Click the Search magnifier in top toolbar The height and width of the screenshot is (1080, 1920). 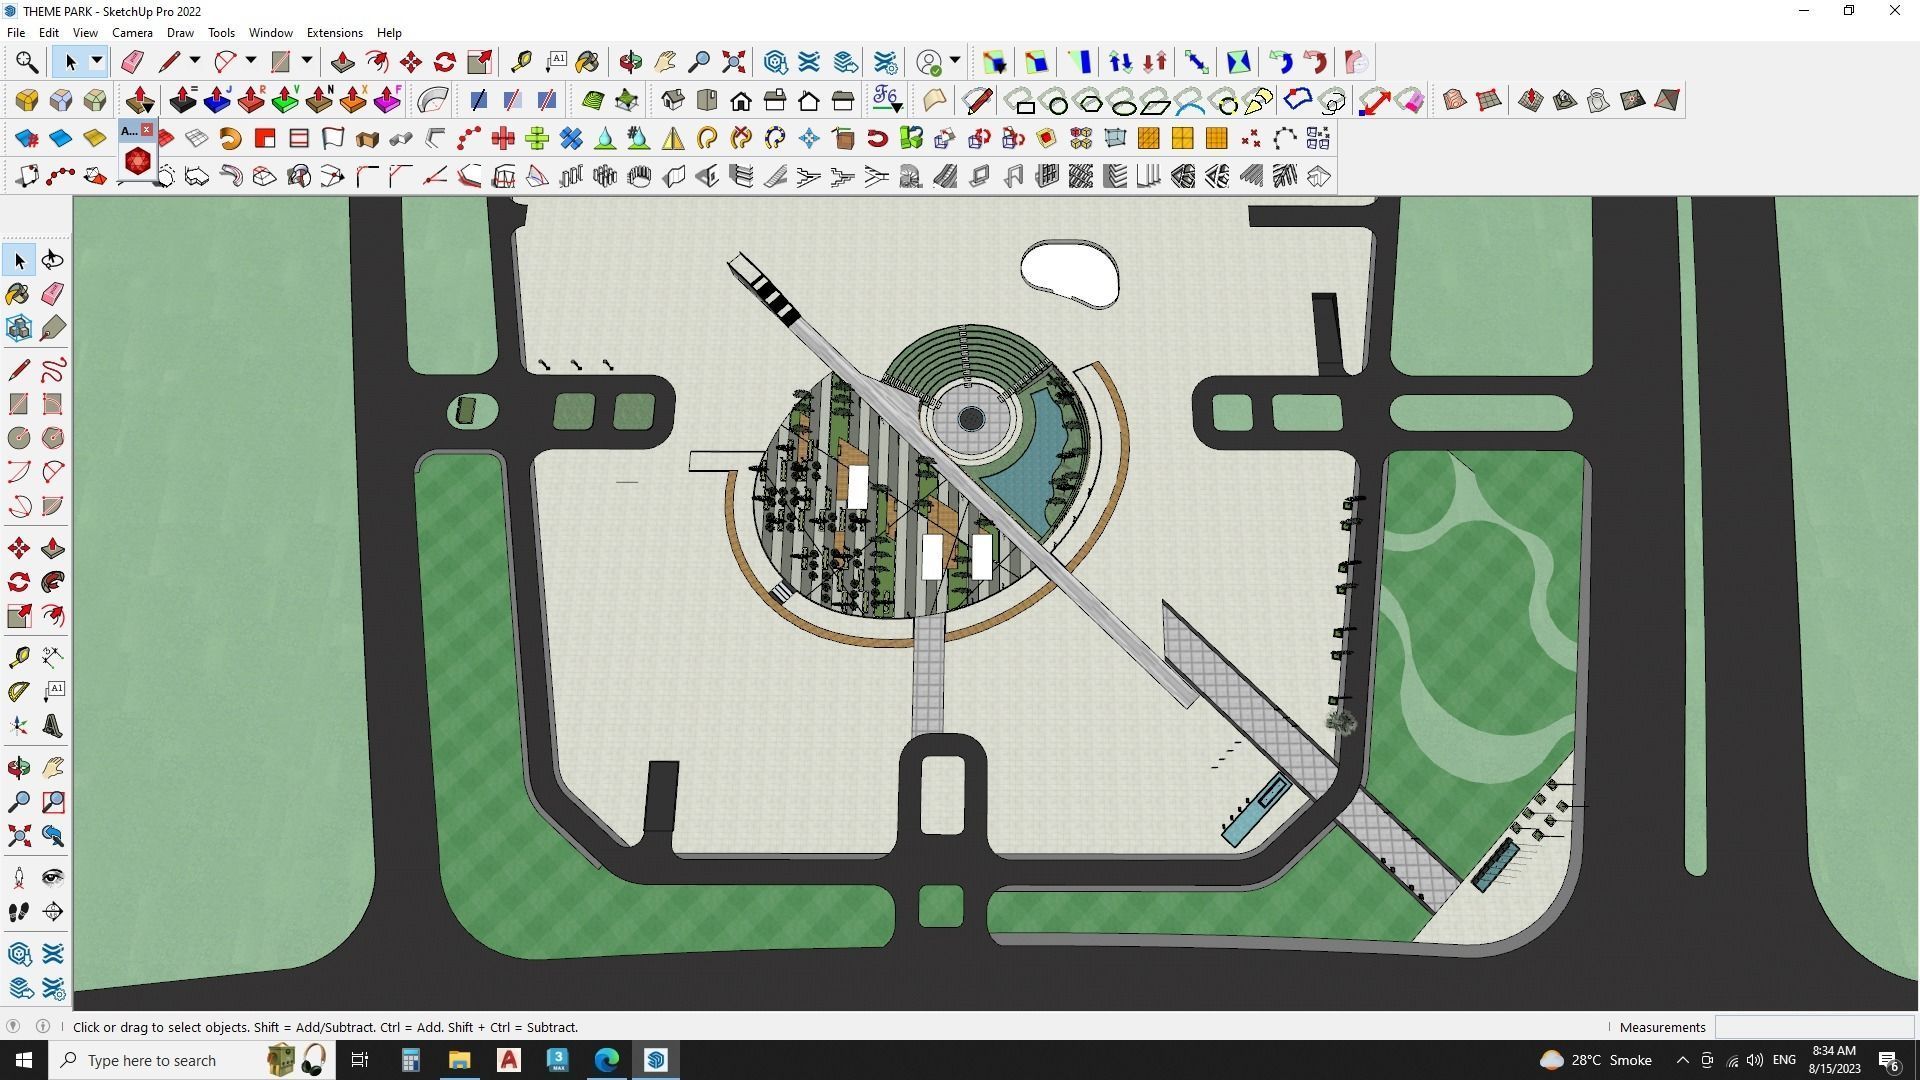point(27,63)
